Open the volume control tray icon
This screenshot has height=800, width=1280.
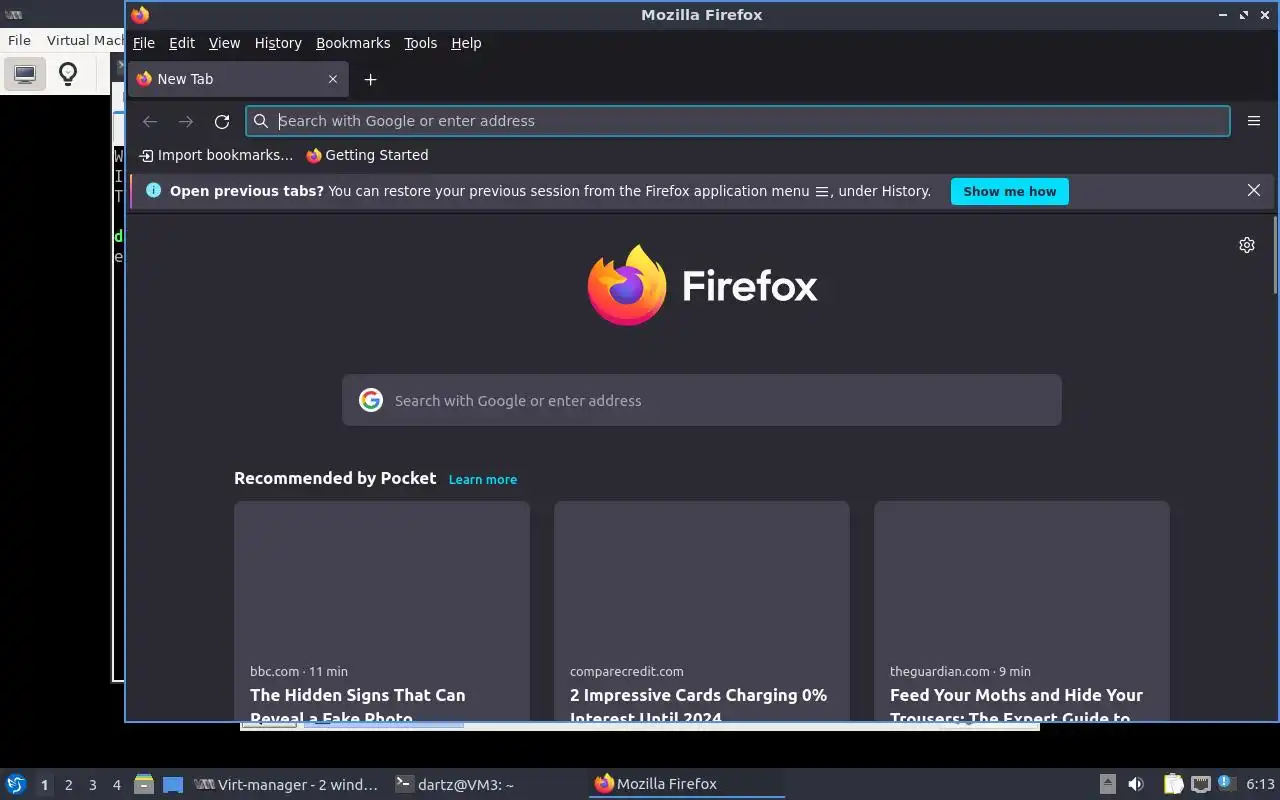[1136, 784]
